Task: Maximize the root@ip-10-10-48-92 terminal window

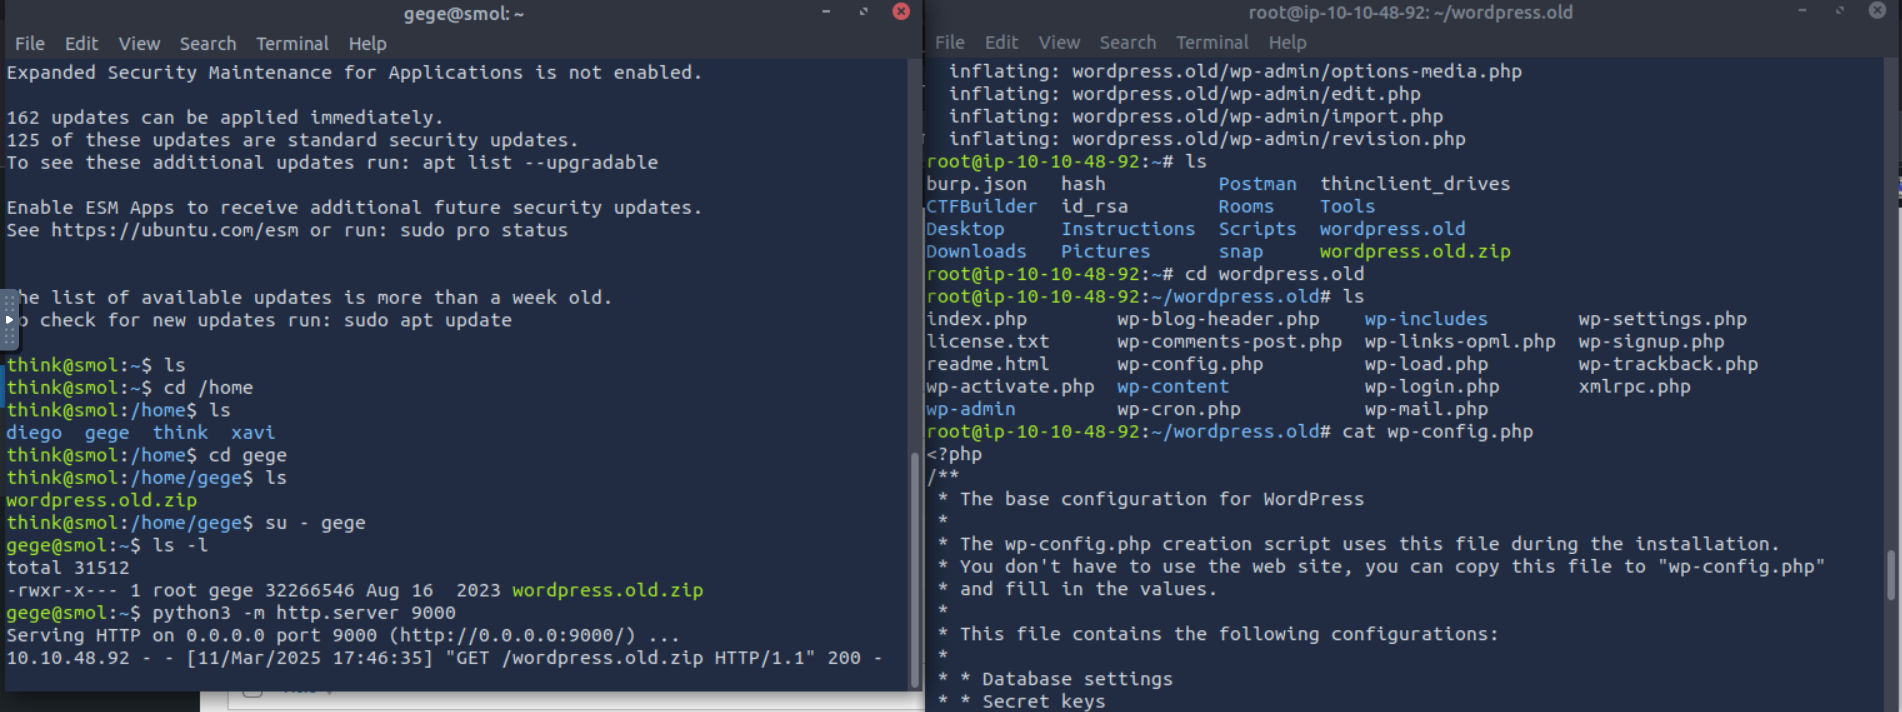Action: point(1839,11)
